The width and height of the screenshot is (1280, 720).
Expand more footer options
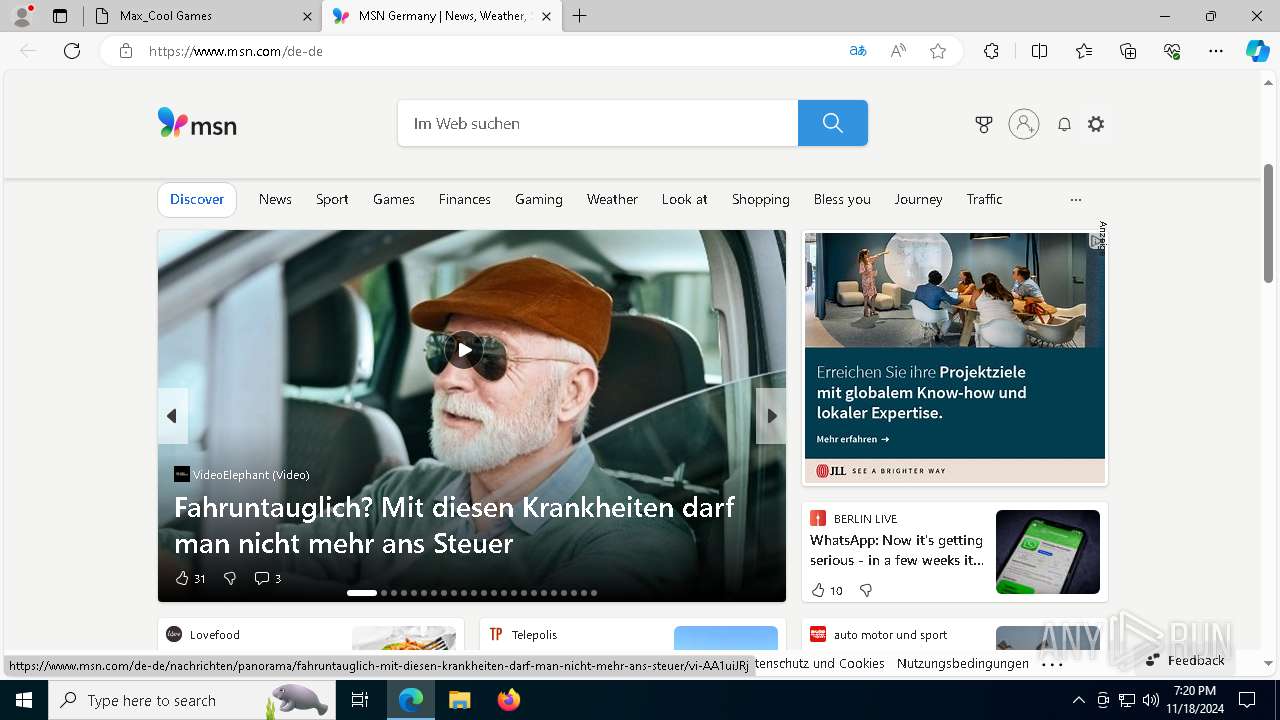(x=1052, y=664)
